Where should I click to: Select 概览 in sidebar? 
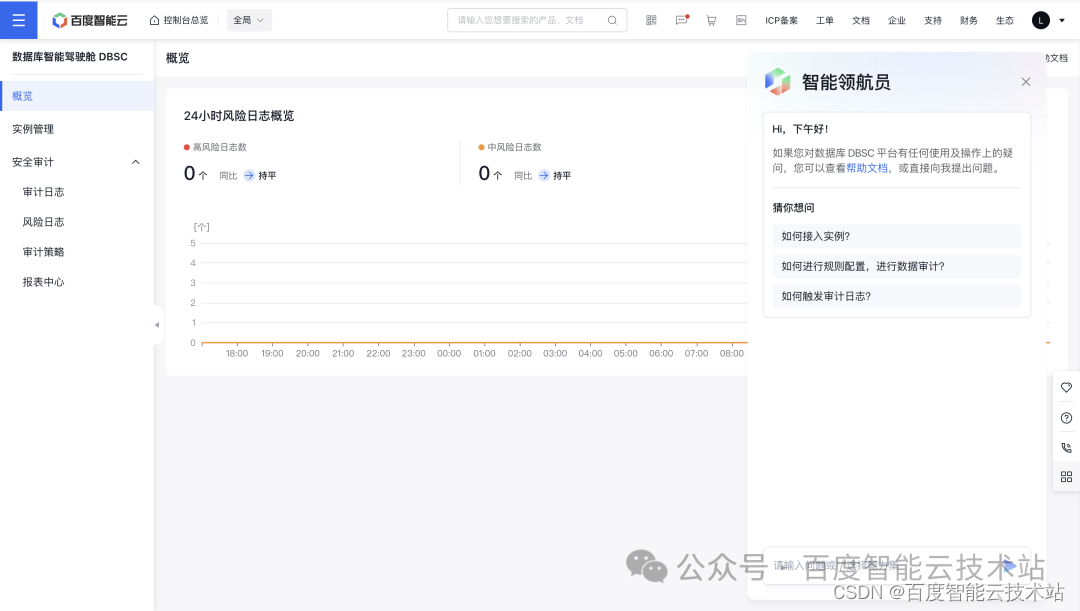pyautogui.click(x=77, y=96)
